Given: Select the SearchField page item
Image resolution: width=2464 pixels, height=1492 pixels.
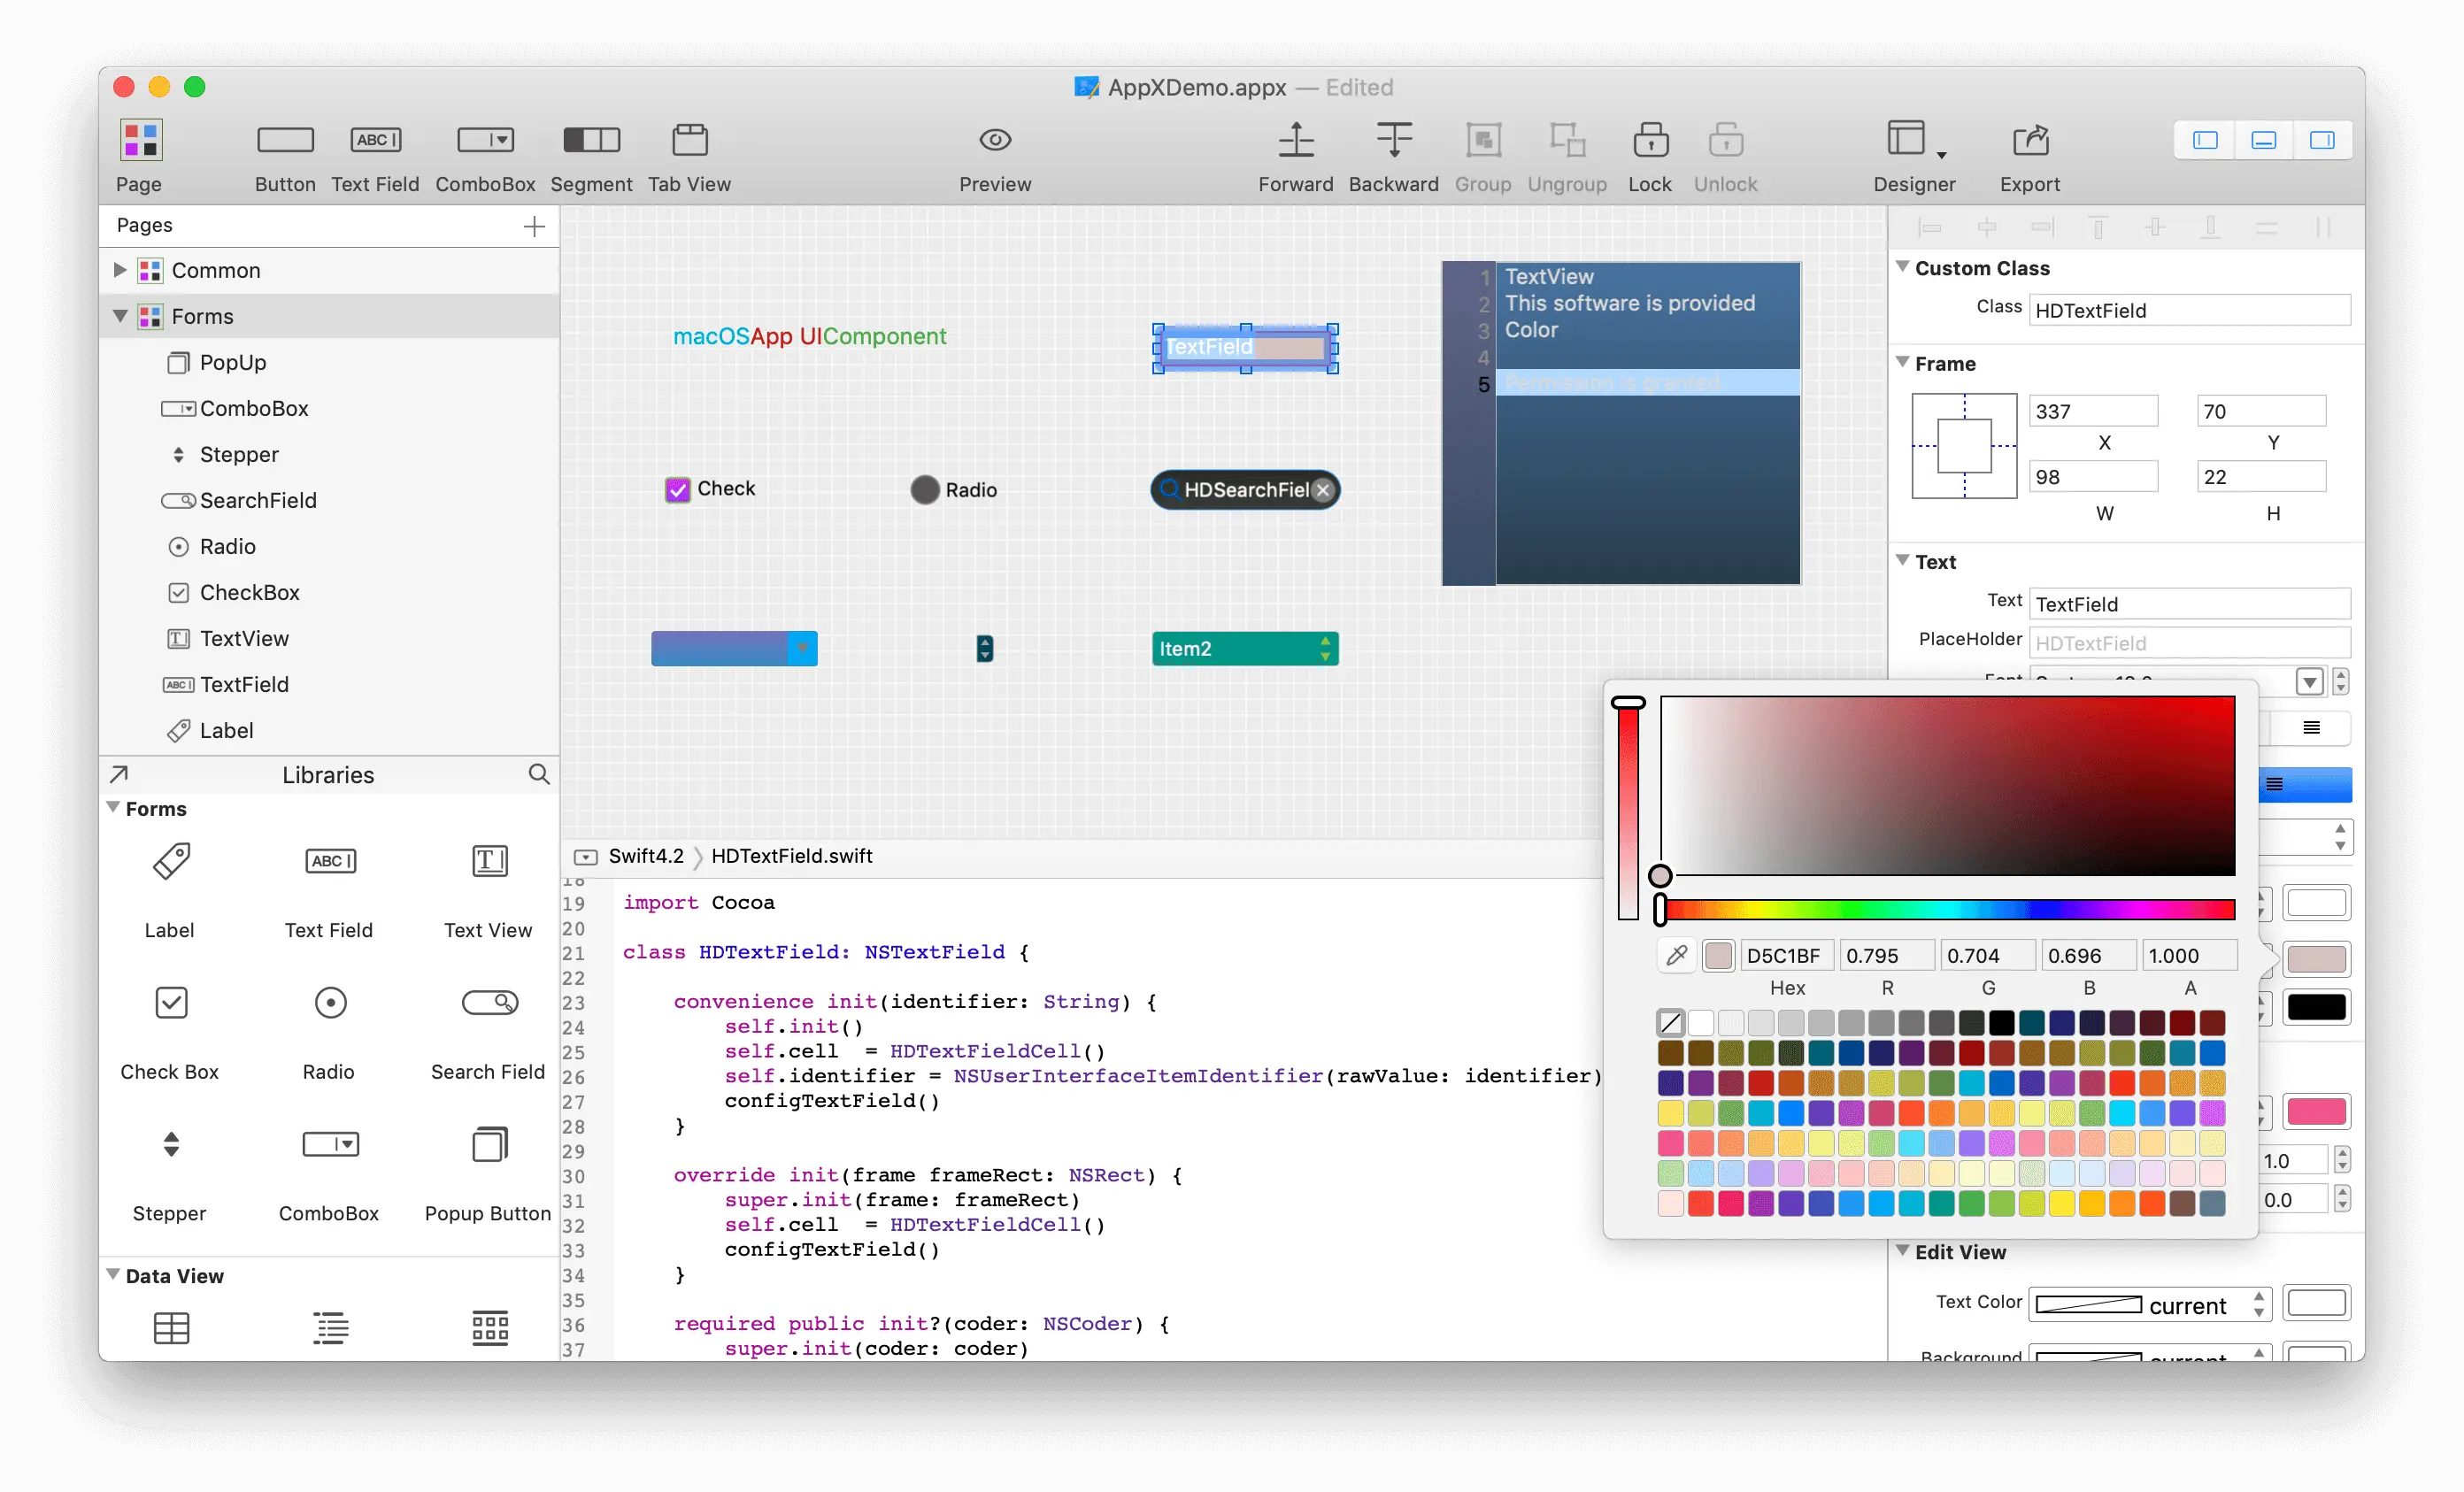Looking at the screenshot, I should (257, 500).
